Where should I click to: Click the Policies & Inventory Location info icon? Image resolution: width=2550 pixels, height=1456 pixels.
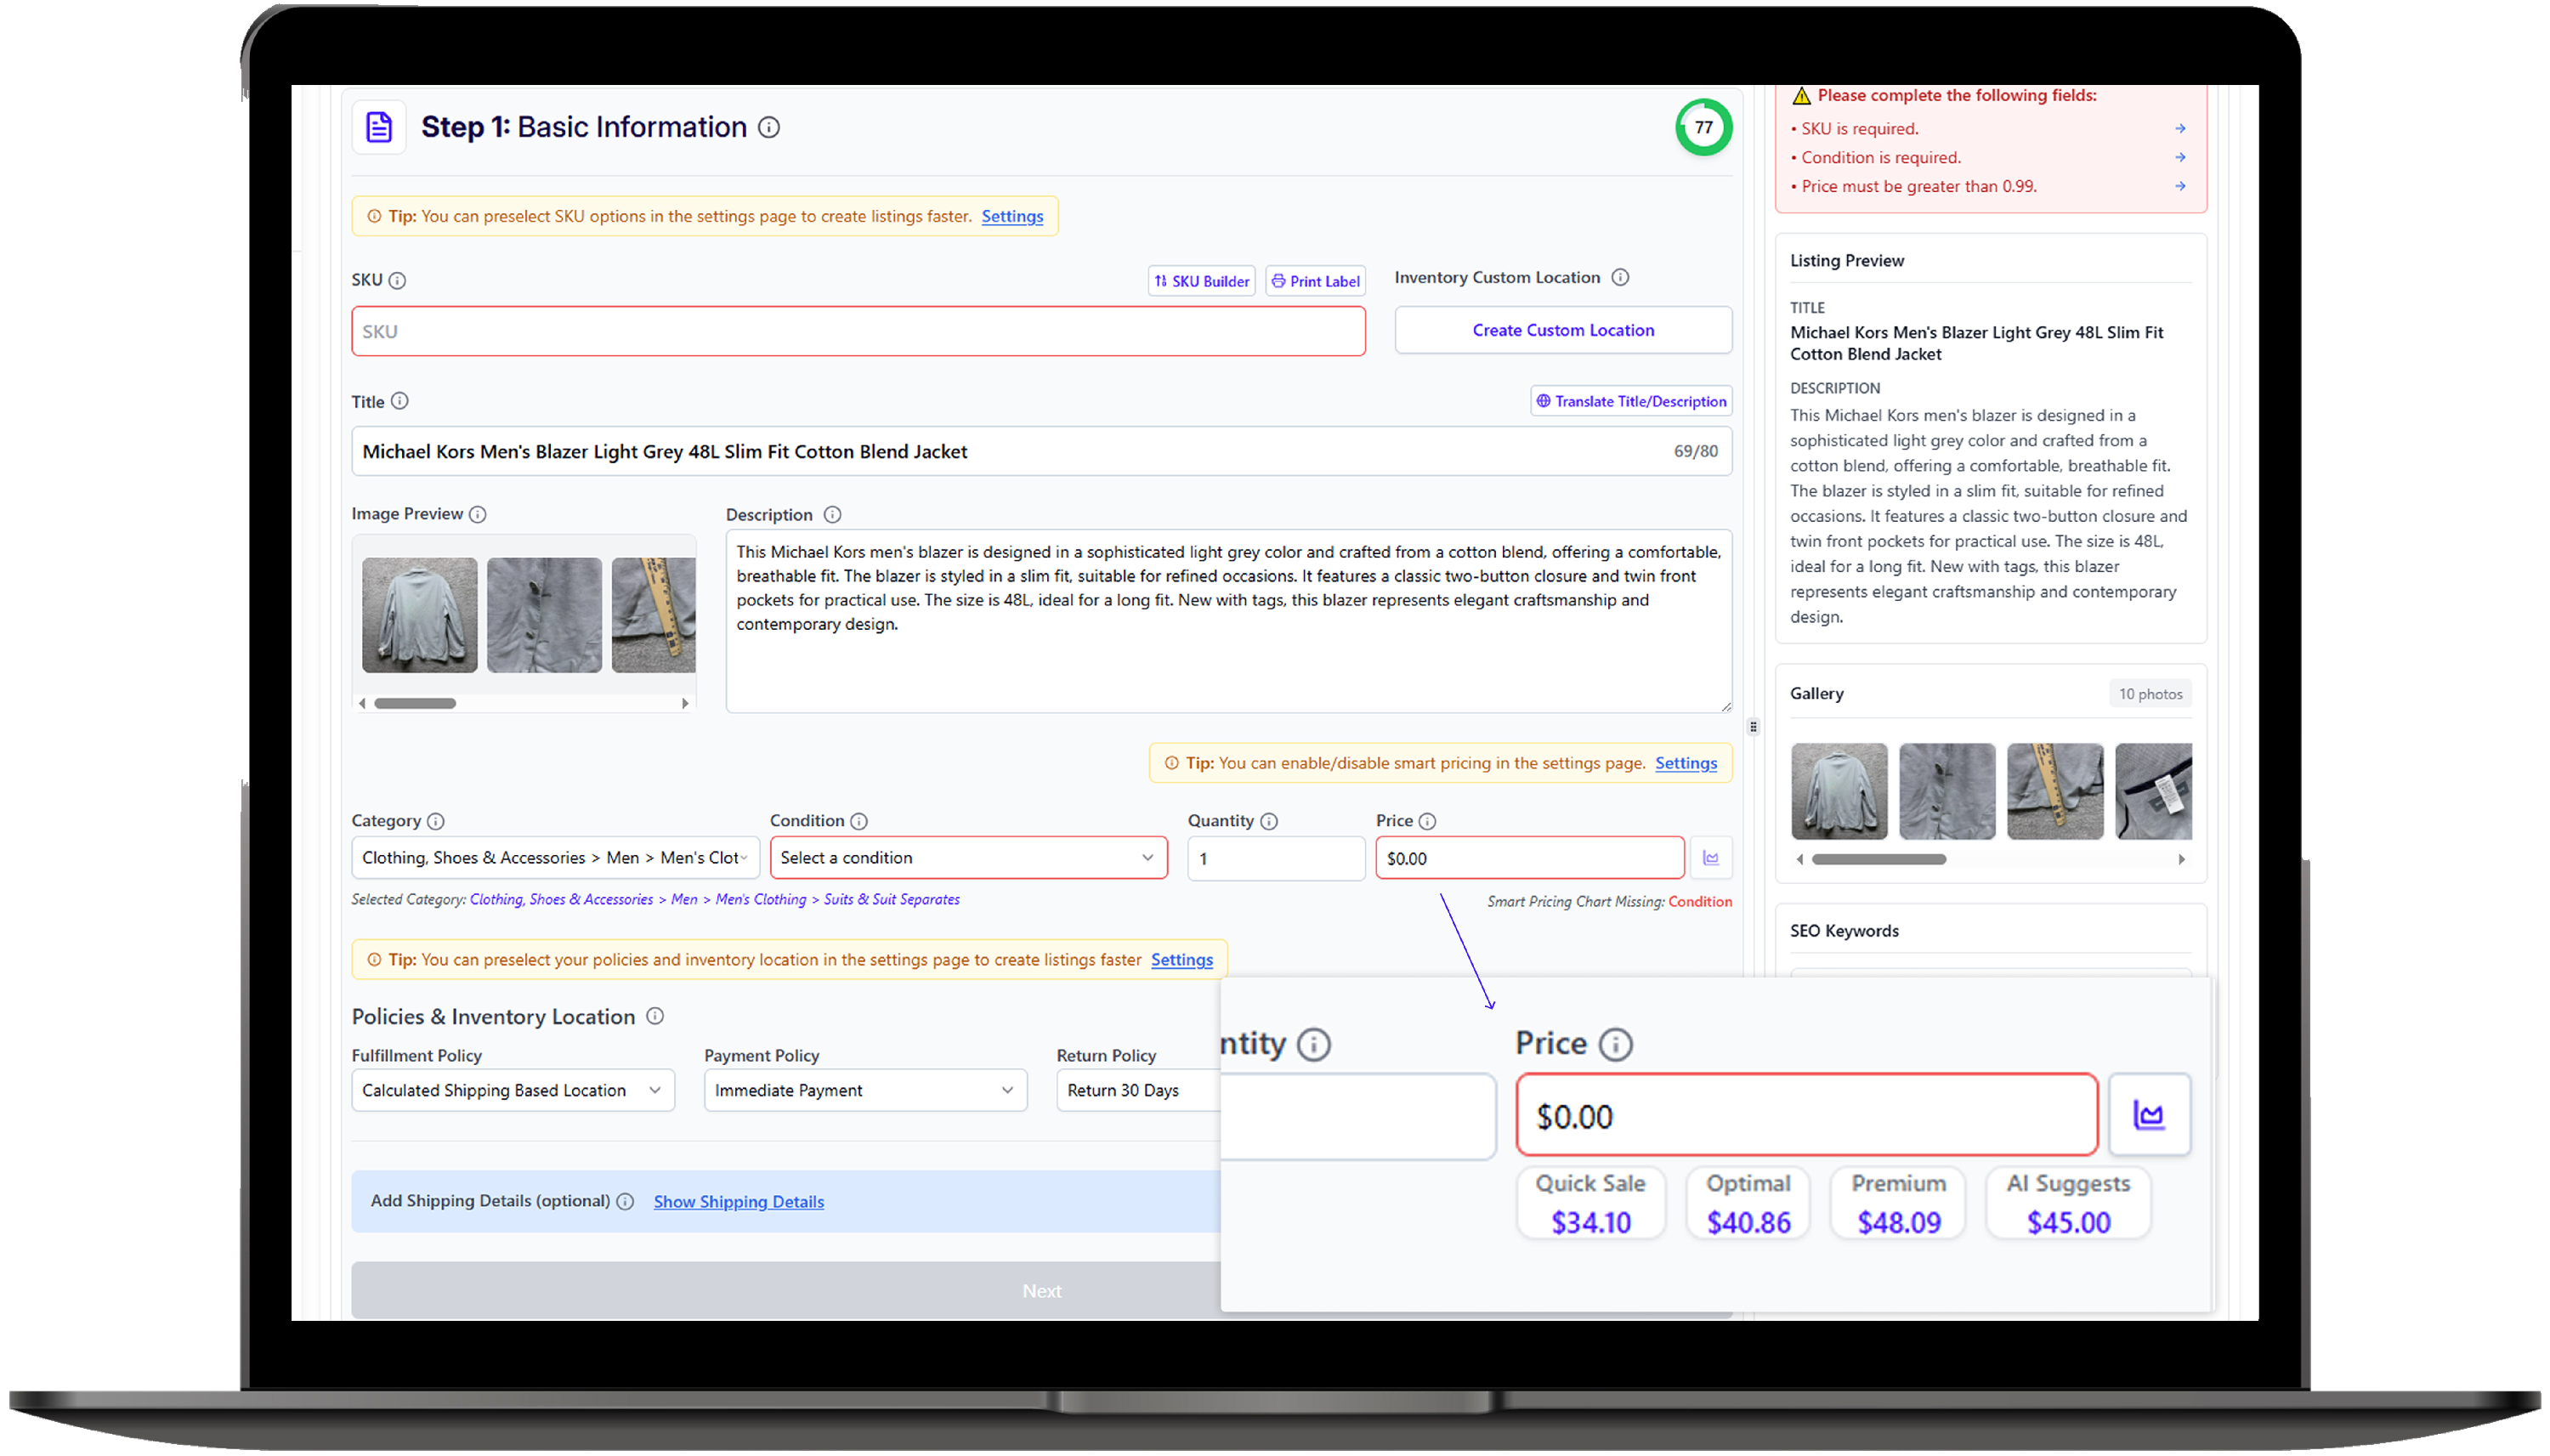click(x=655, y=1016)
